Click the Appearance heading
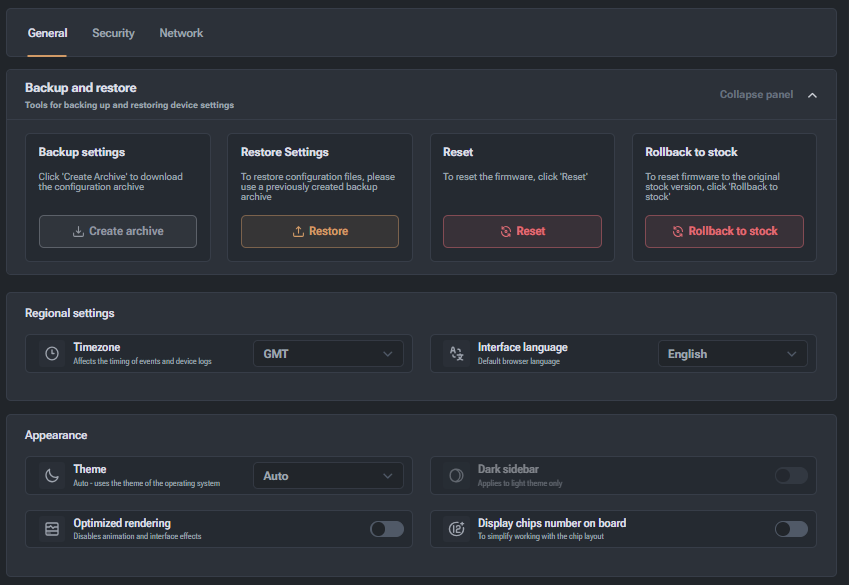The image size is (849, 585). (56, 435)
